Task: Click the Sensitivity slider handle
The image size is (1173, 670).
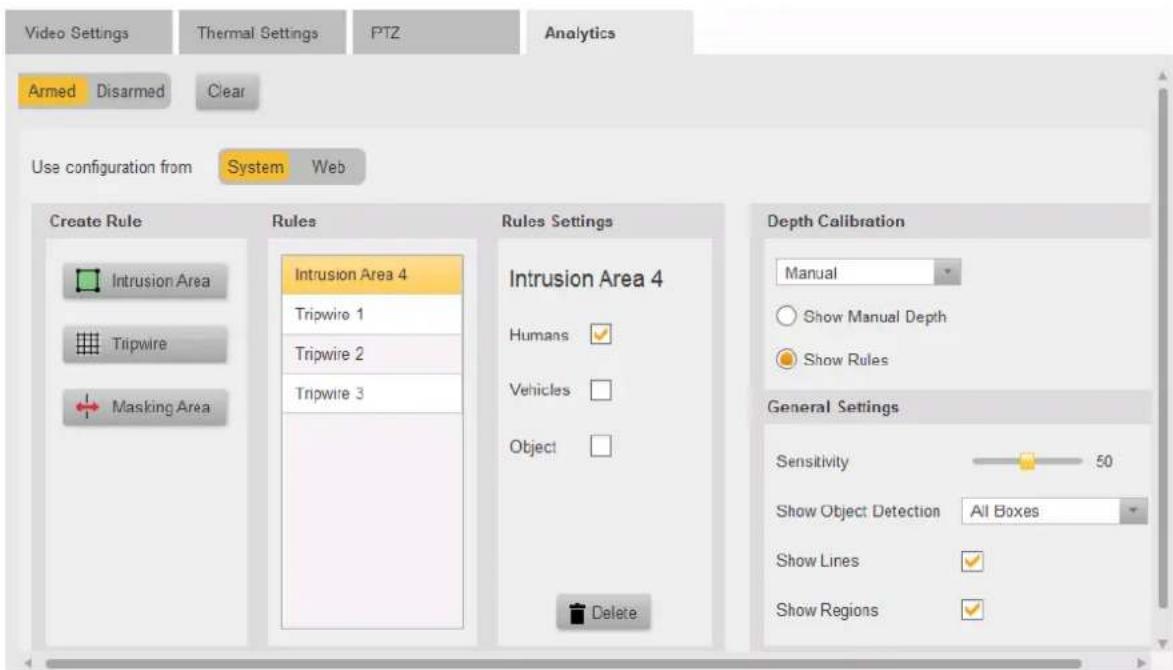Action: pyautogui.click(x=1027, y=461)
